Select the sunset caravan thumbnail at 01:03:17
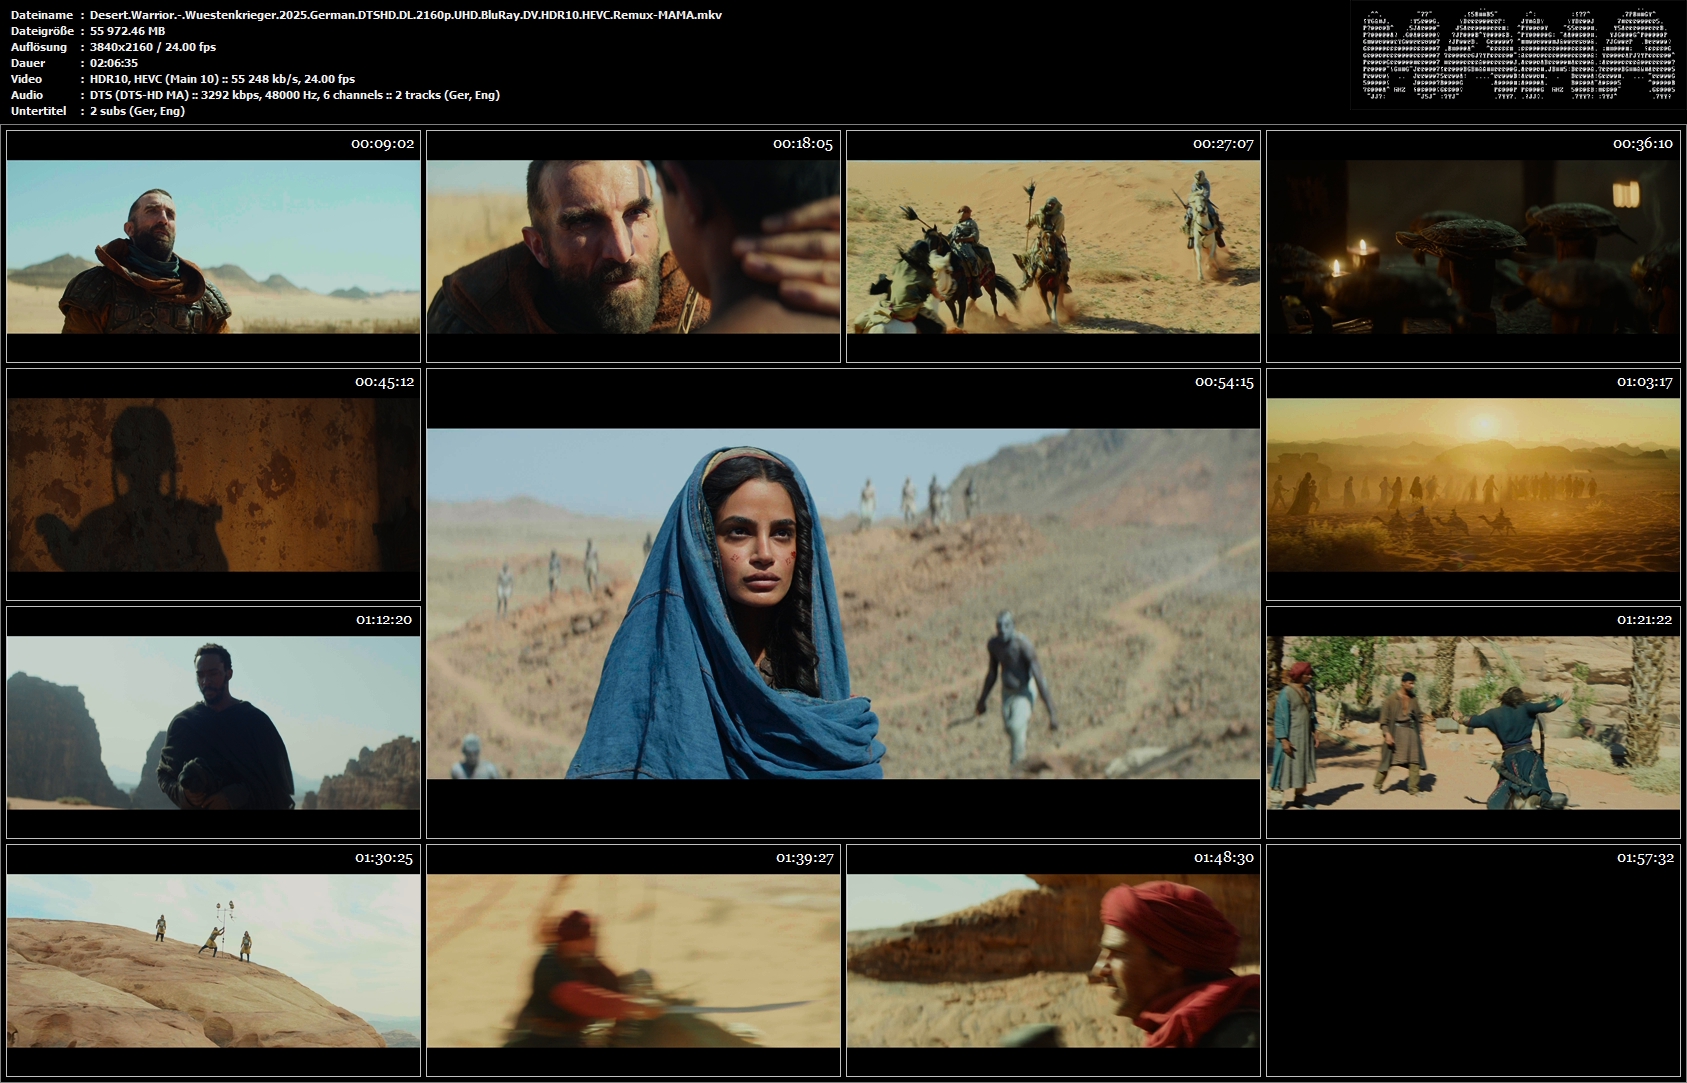1687x1083 pixels. click(1473, 484)
